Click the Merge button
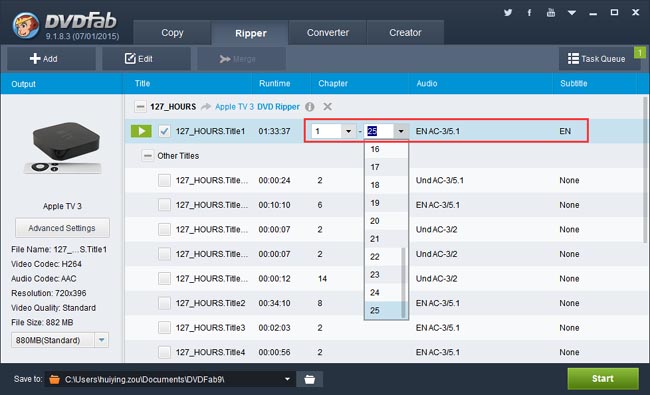The height and width of the screenshot is (395, 650). click(x=241, y=58)
